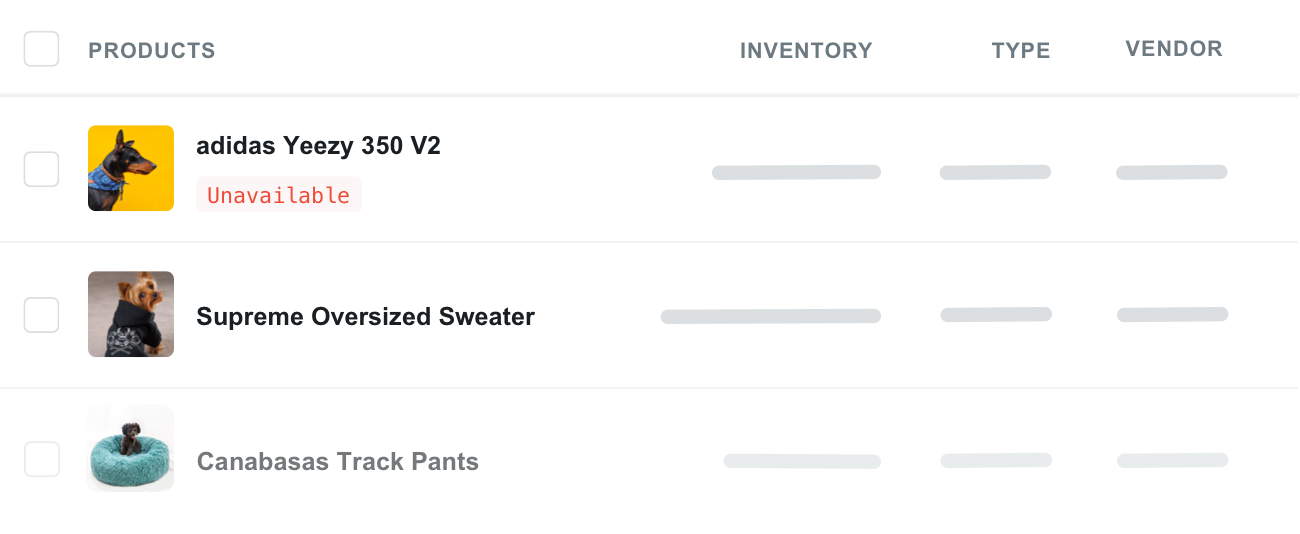Tick the Canabasas Track Pants row checkbox
1300x534 pixels.
point(41,460)
